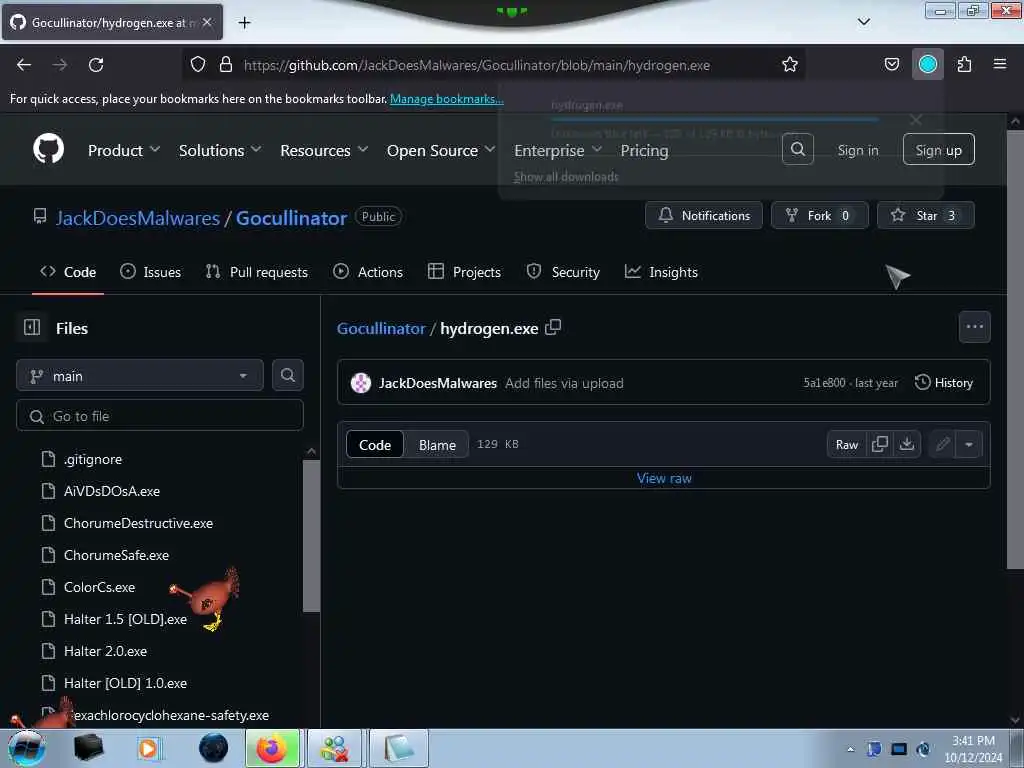Switch to the Security tab
The image size is (1024, 768).
[563, 272]
